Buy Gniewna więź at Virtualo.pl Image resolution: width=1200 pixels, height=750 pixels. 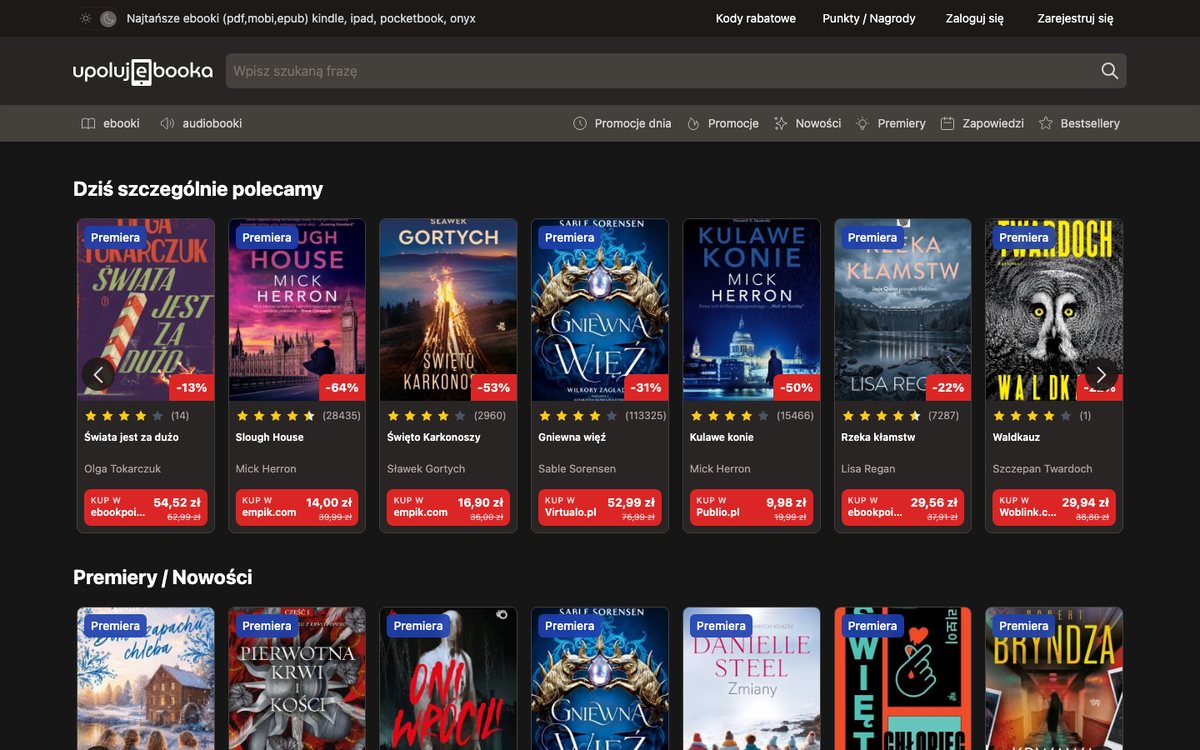pos(600,508)
